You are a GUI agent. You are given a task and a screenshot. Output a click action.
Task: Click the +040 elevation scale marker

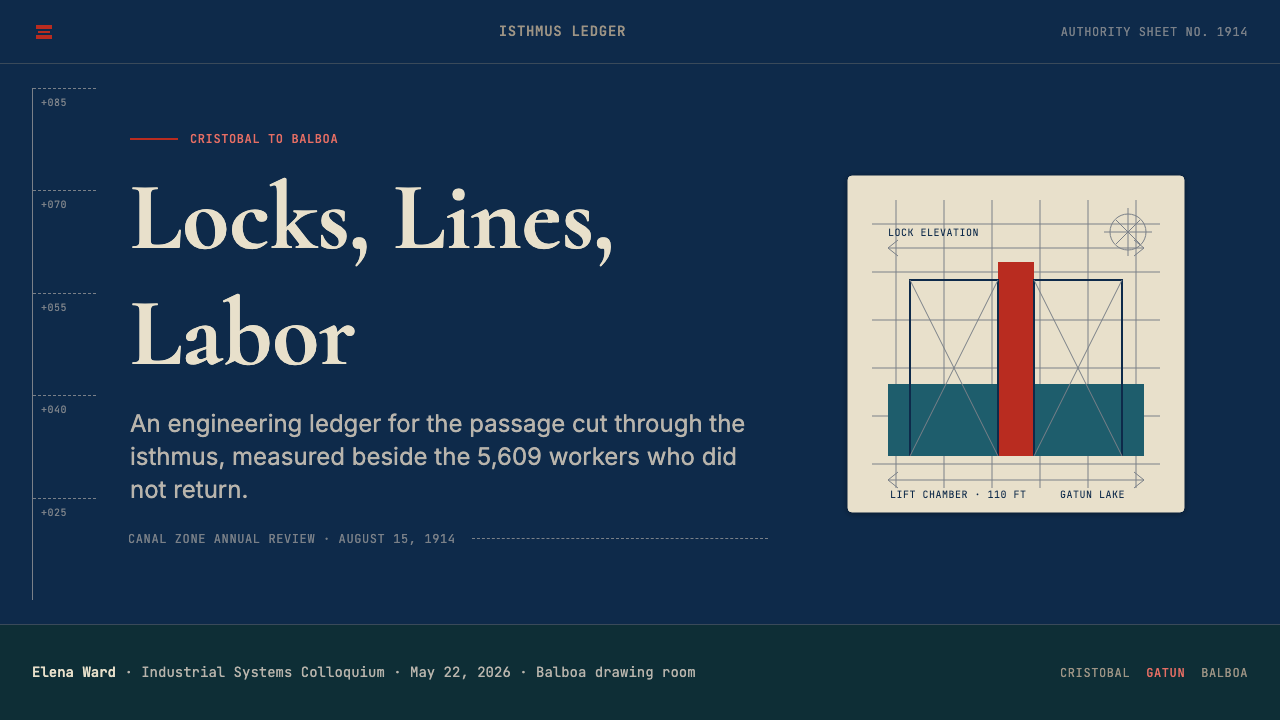[54, 410]
